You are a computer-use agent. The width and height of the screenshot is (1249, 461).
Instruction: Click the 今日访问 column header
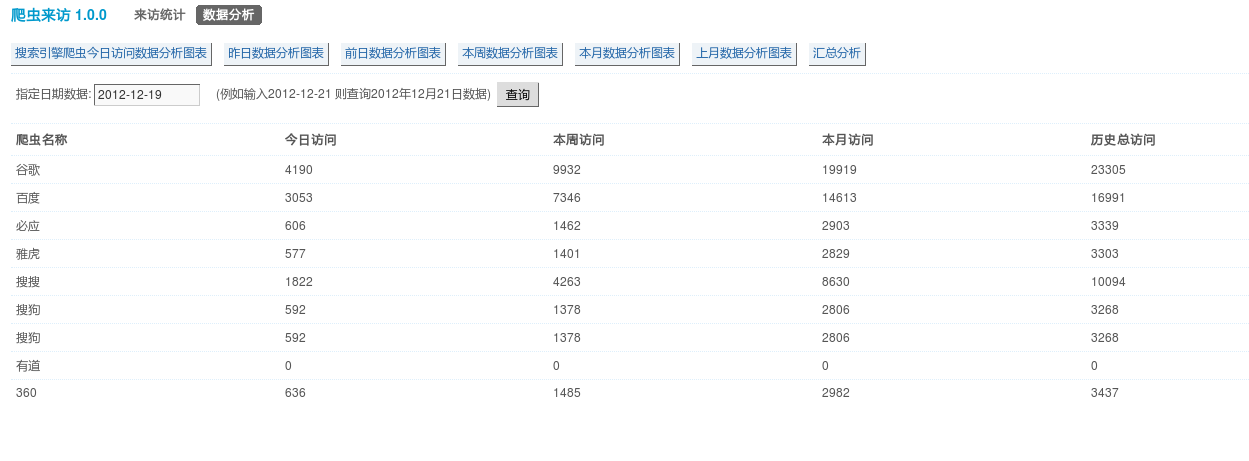point(310,140)
